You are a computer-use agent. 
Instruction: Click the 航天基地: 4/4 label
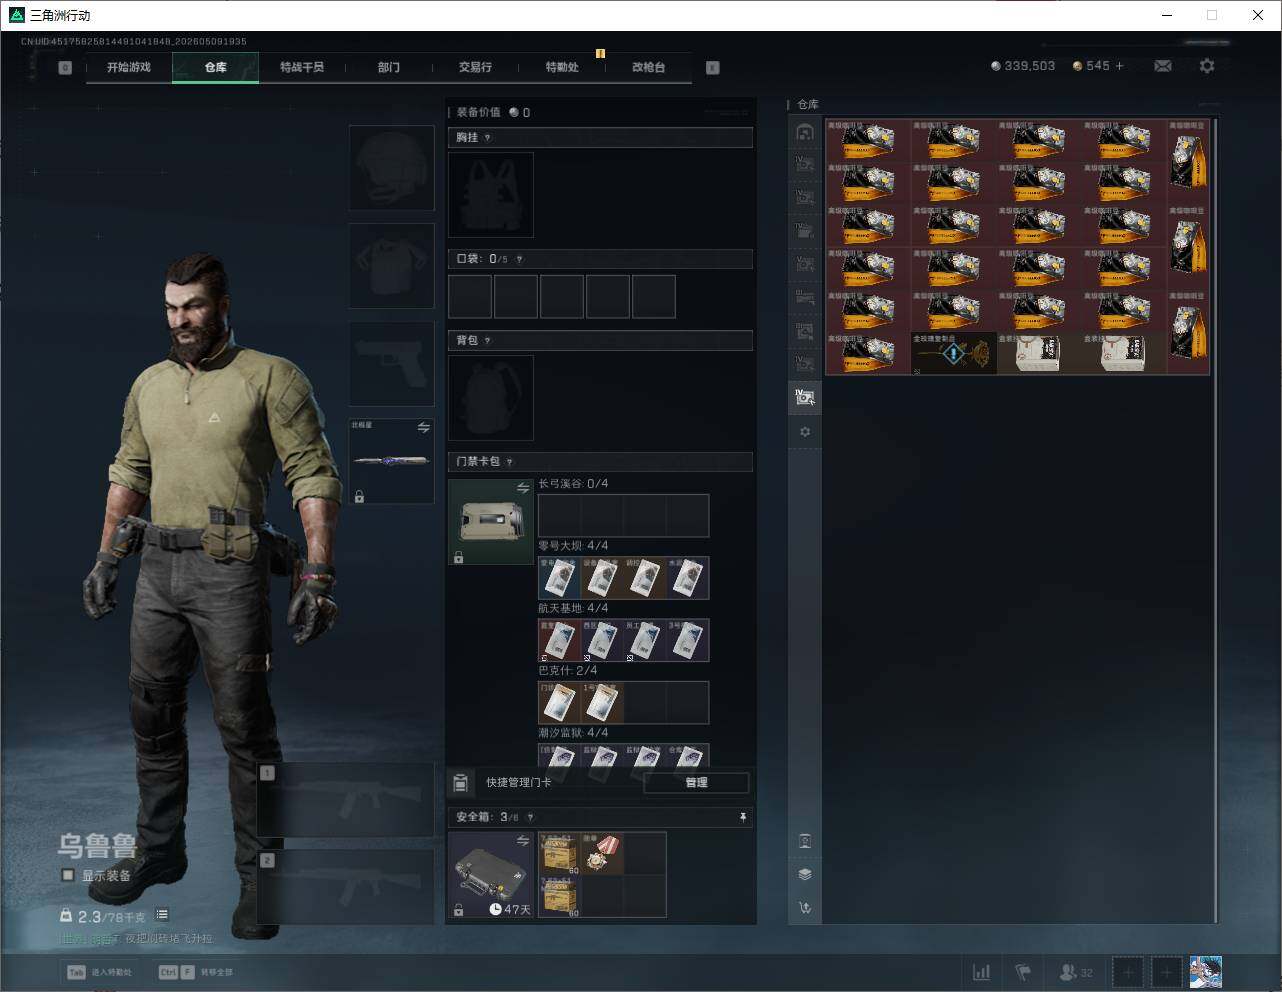573,608
